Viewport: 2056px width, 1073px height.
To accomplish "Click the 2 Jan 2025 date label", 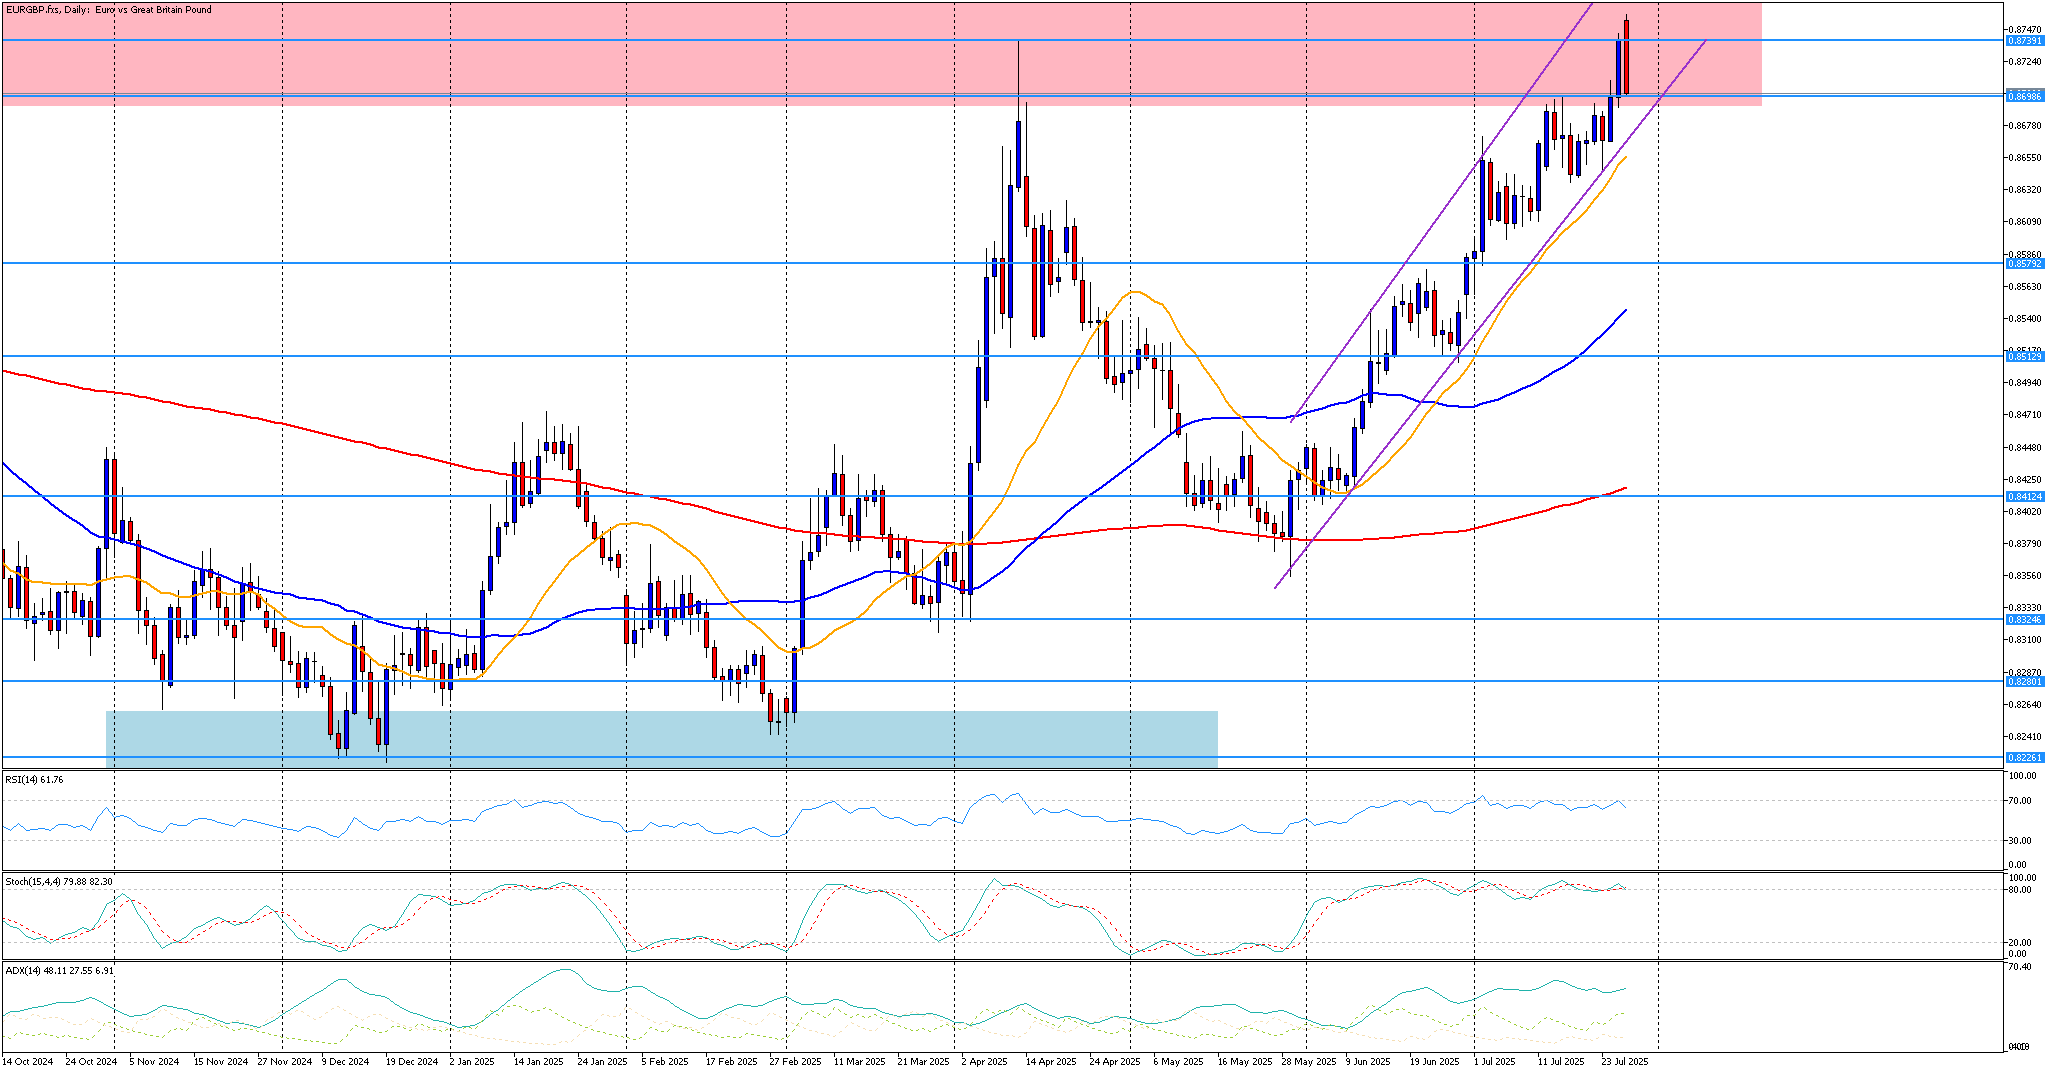I will (472, 1061).
